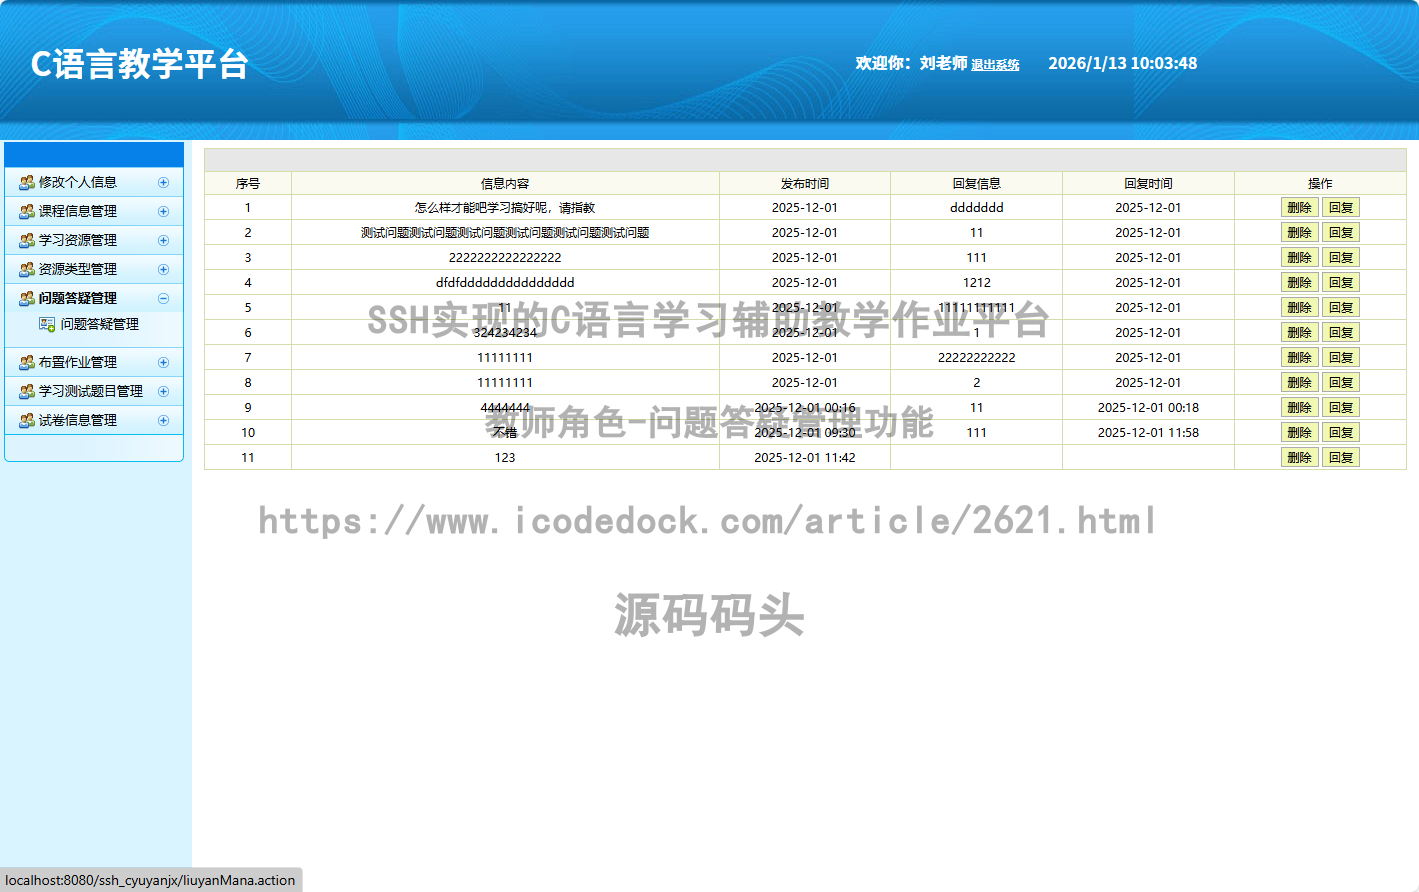Click 退出系统 logout link
The height and width of the screenshot is (892, 1419).
(995, 65)
